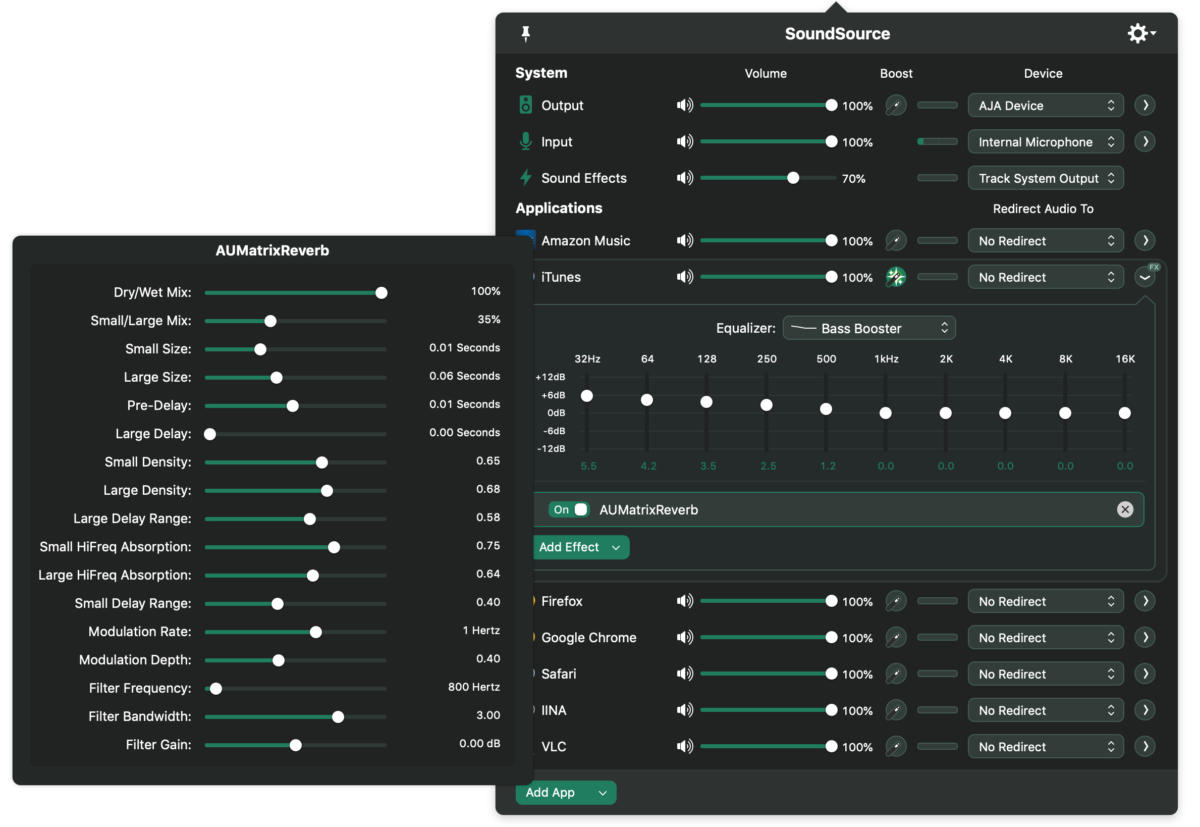Collapse the iTunes FX panel
This screenshot has height=827, width=1200.
point(1145,278)
